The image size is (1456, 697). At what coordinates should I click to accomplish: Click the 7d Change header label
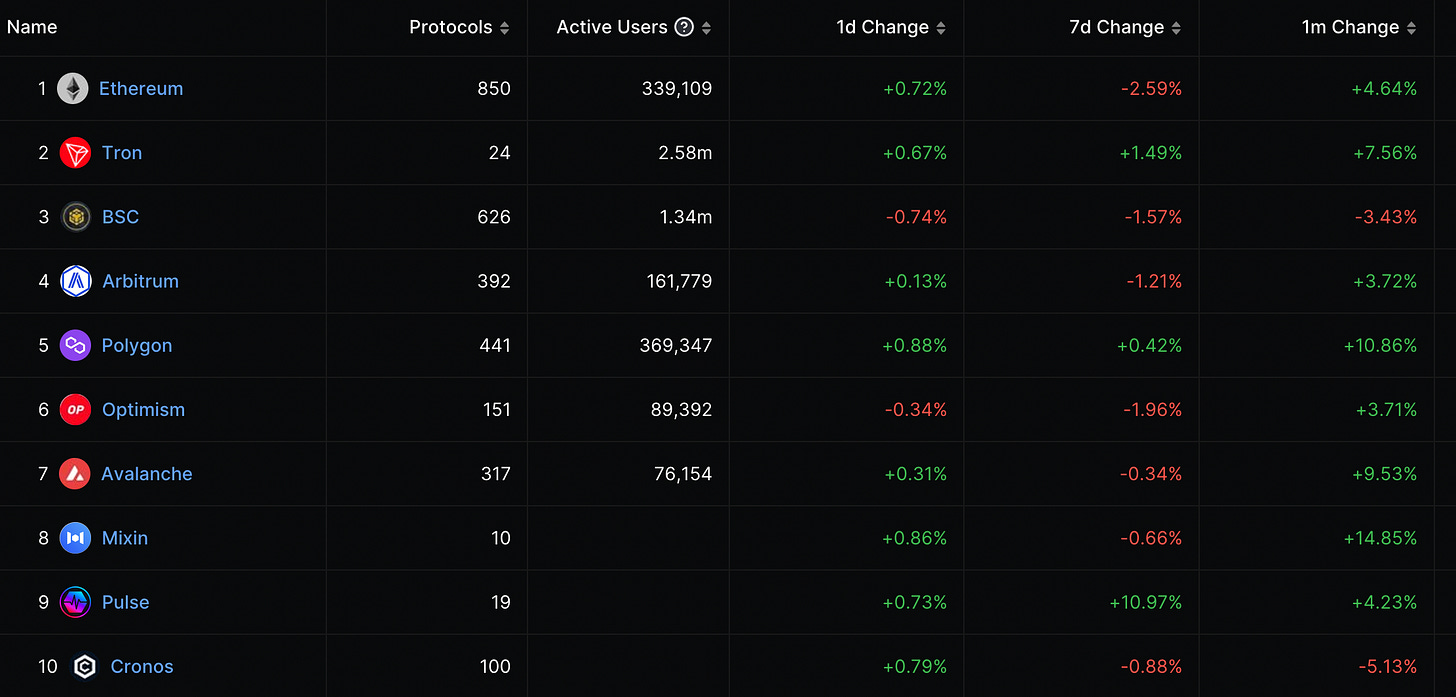click(1117, 27)
